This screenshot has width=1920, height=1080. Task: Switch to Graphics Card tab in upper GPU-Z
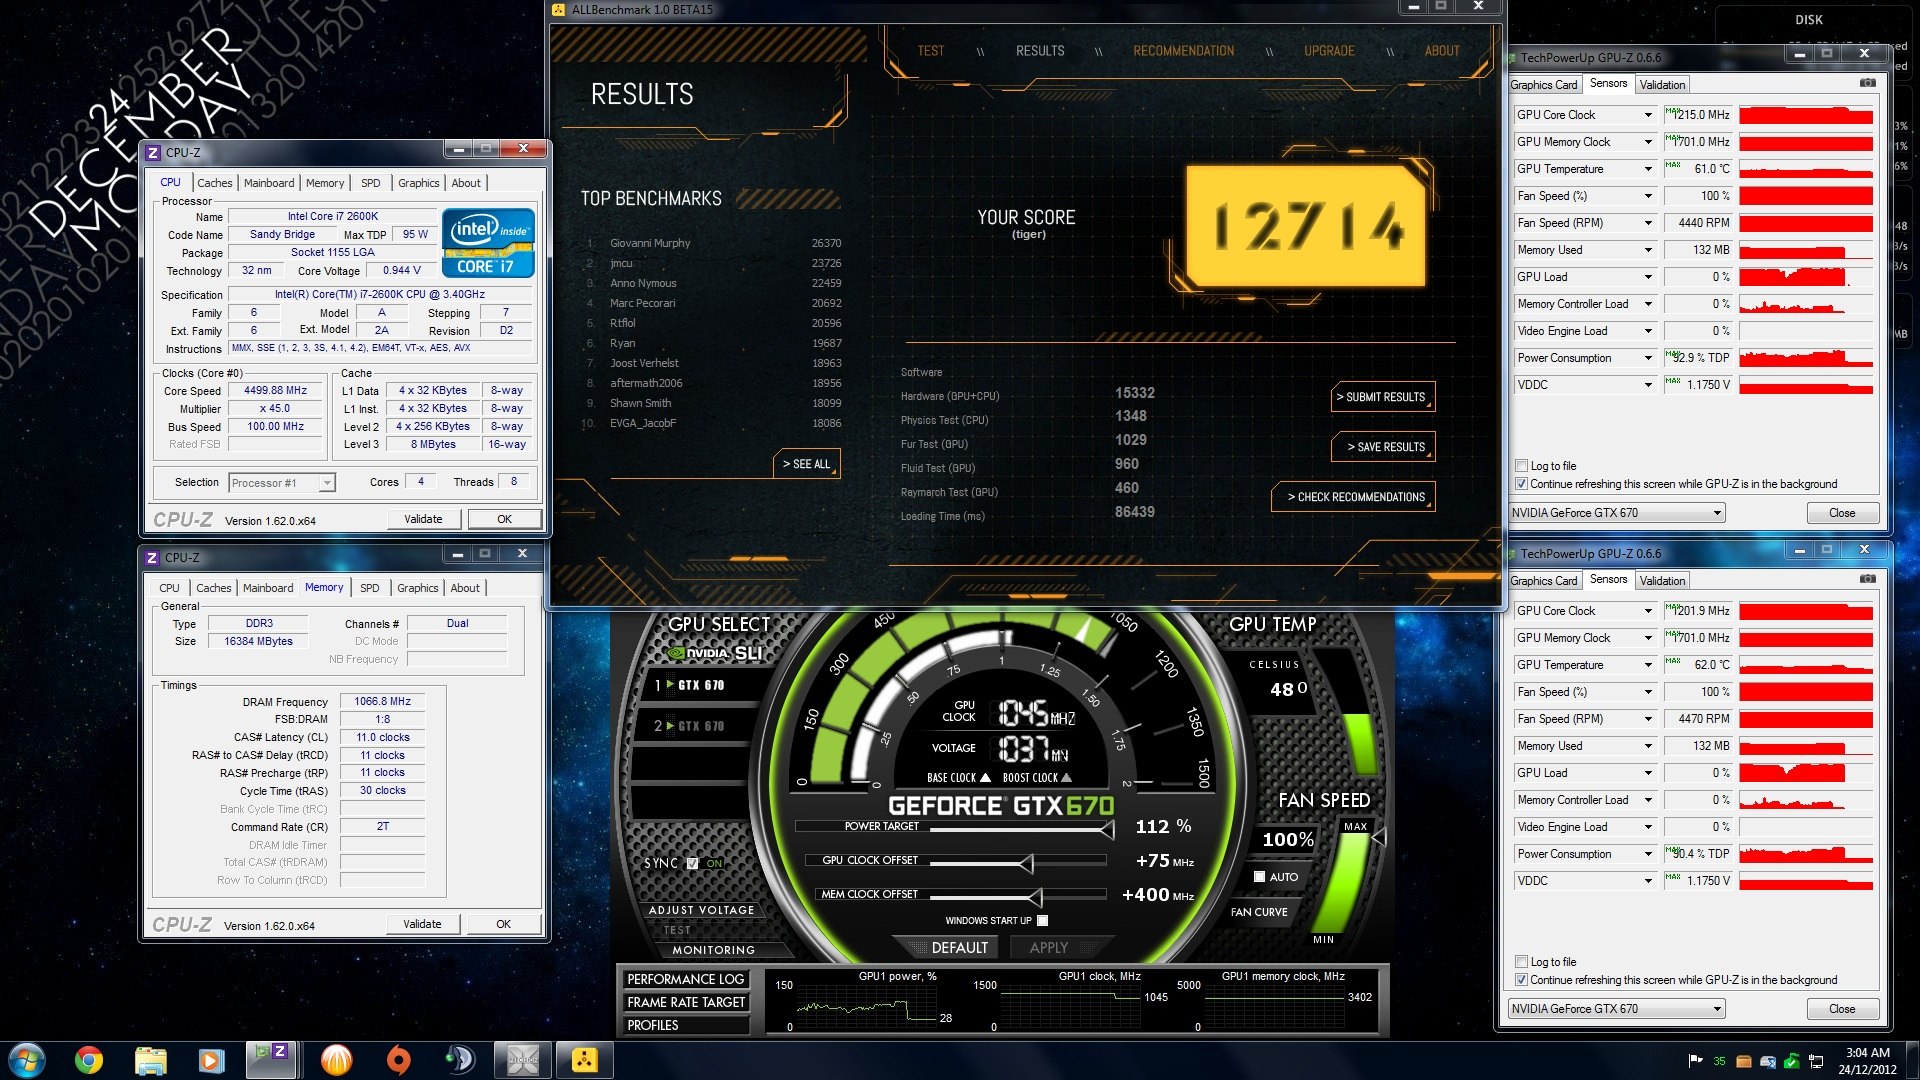pyautogui.click(x=1544, y=85)
